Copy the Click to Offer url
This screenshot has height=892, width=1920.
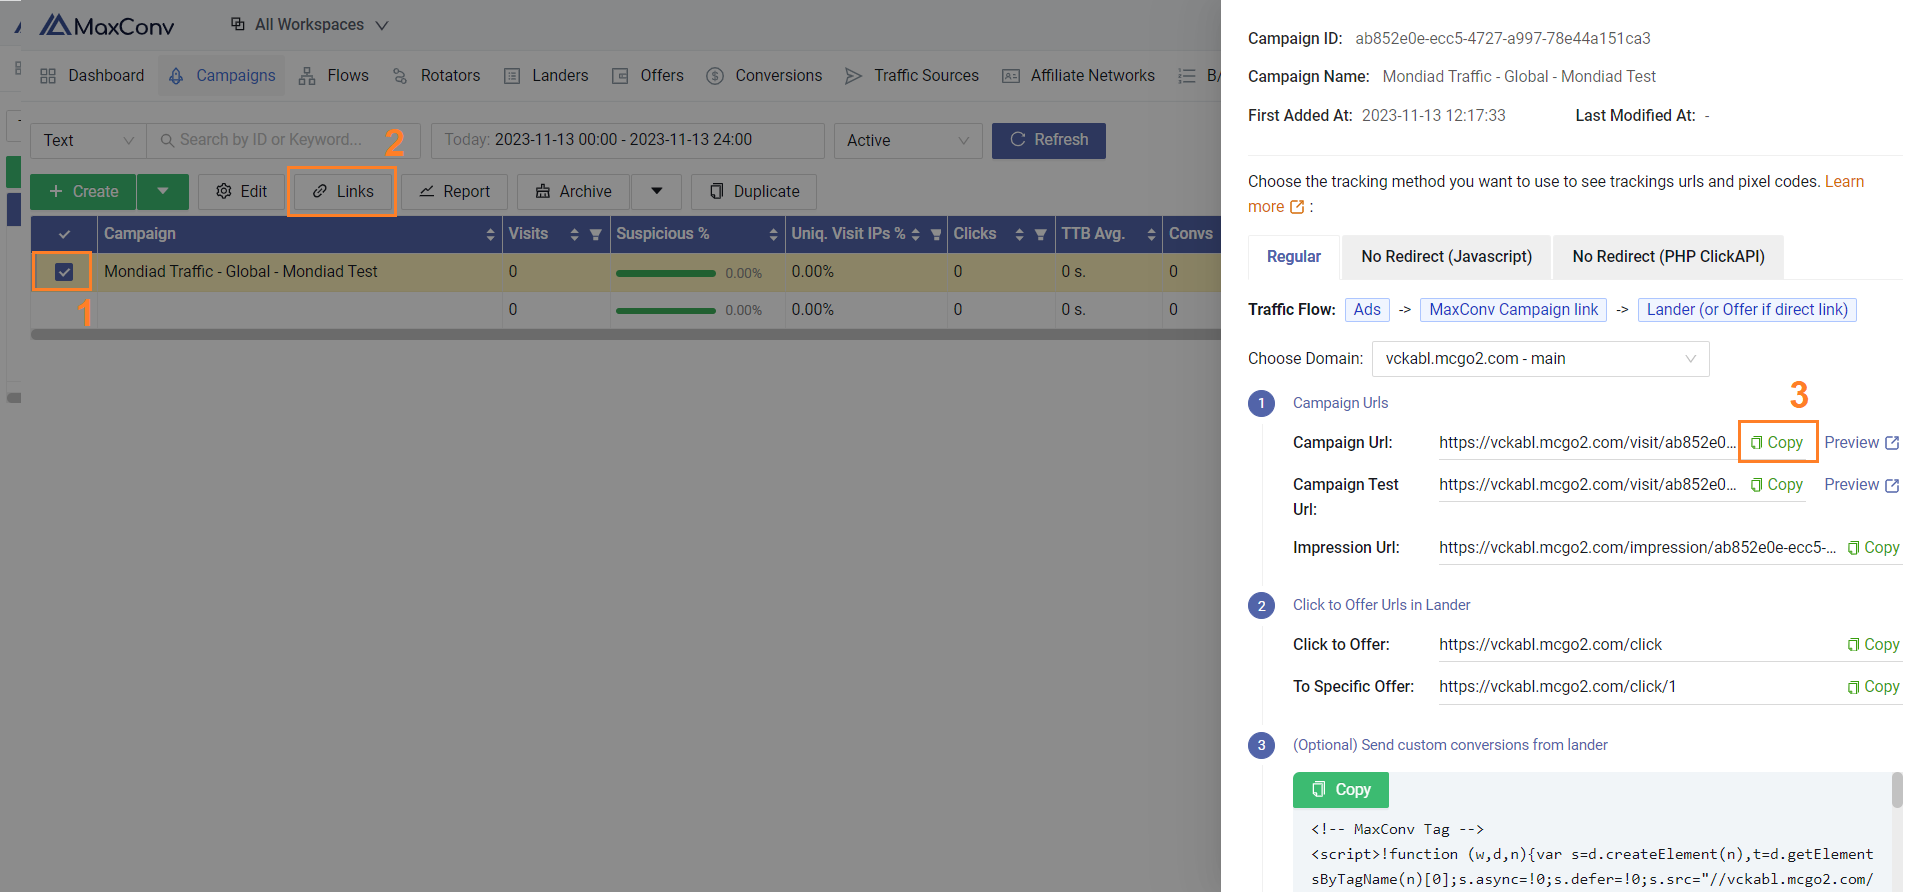1873,645
